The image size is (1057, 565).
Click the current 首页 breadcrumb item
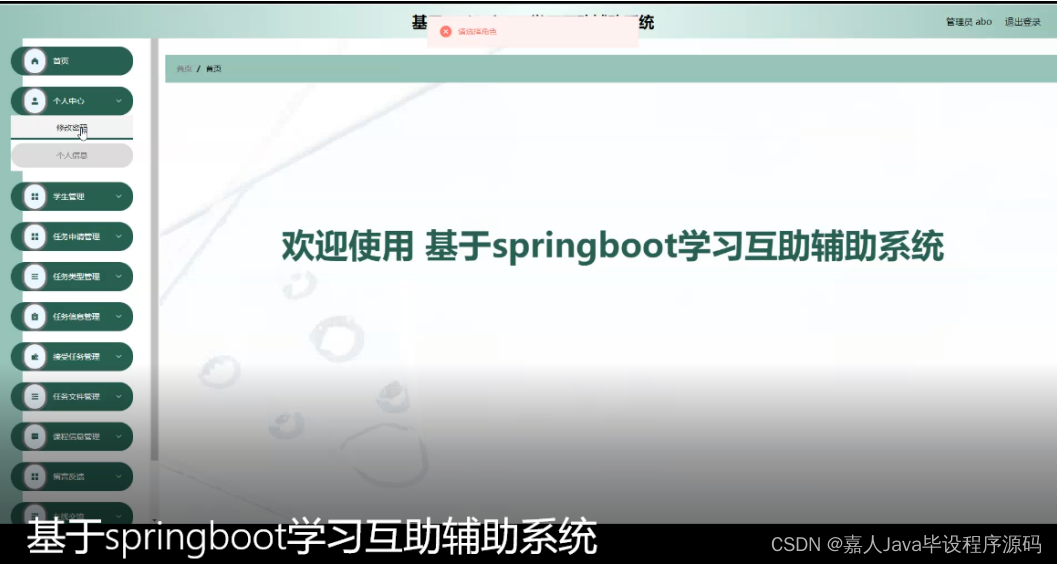(214, 69)
